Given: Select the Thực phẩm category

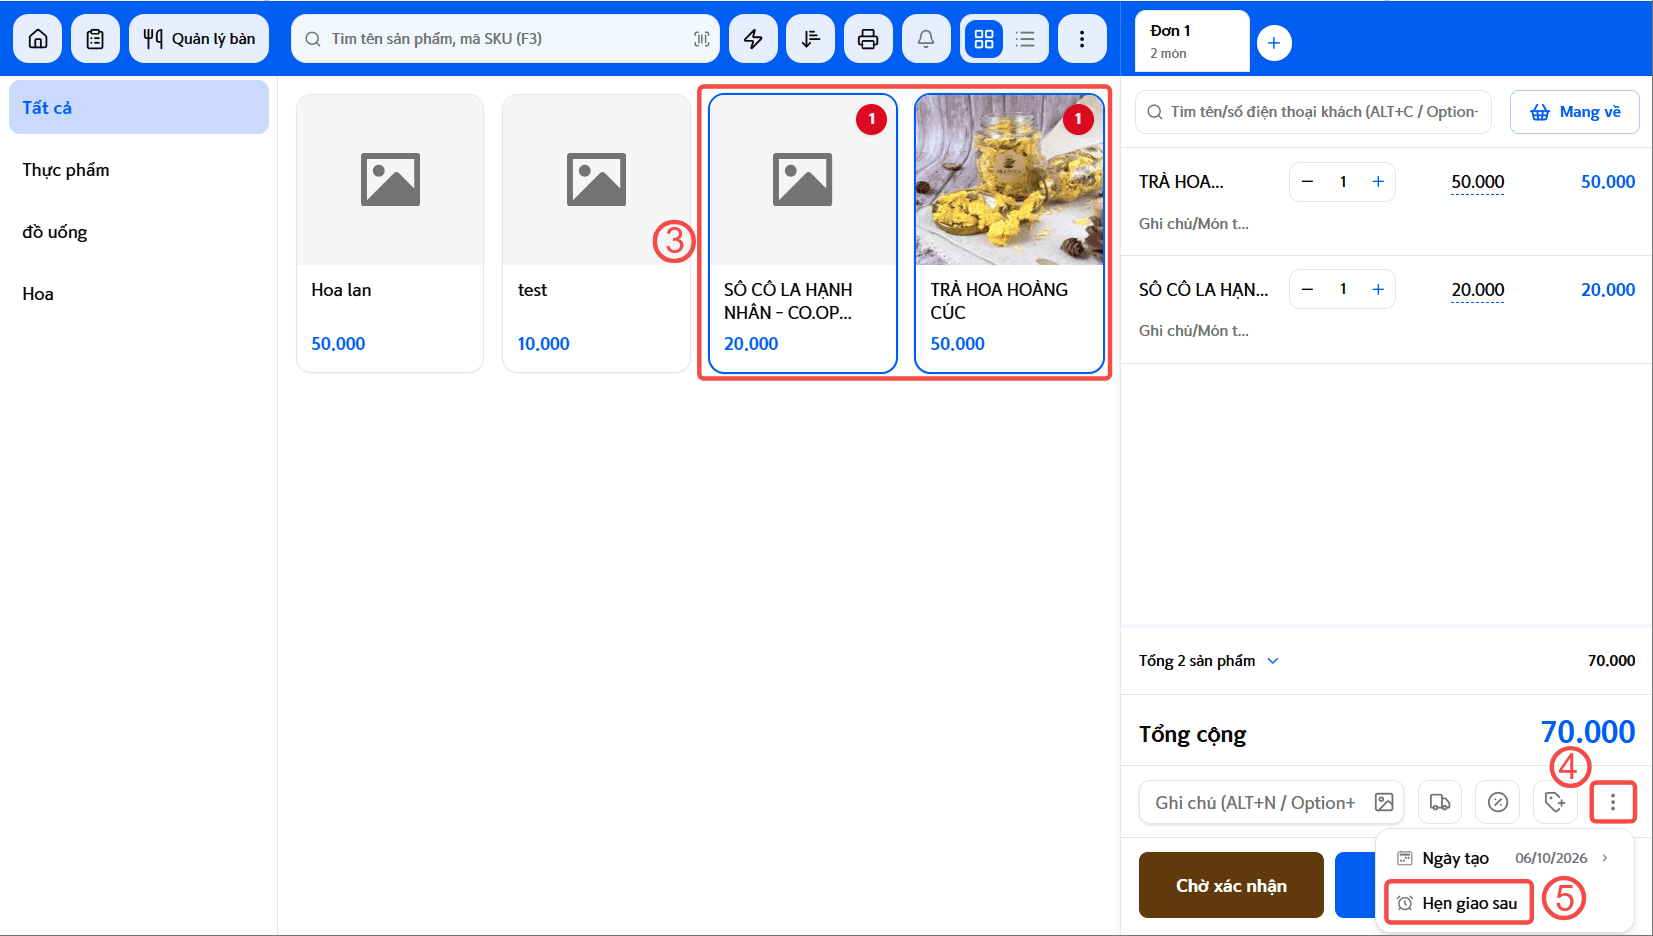Looking at the screenshot, I should tap(139, 170).
